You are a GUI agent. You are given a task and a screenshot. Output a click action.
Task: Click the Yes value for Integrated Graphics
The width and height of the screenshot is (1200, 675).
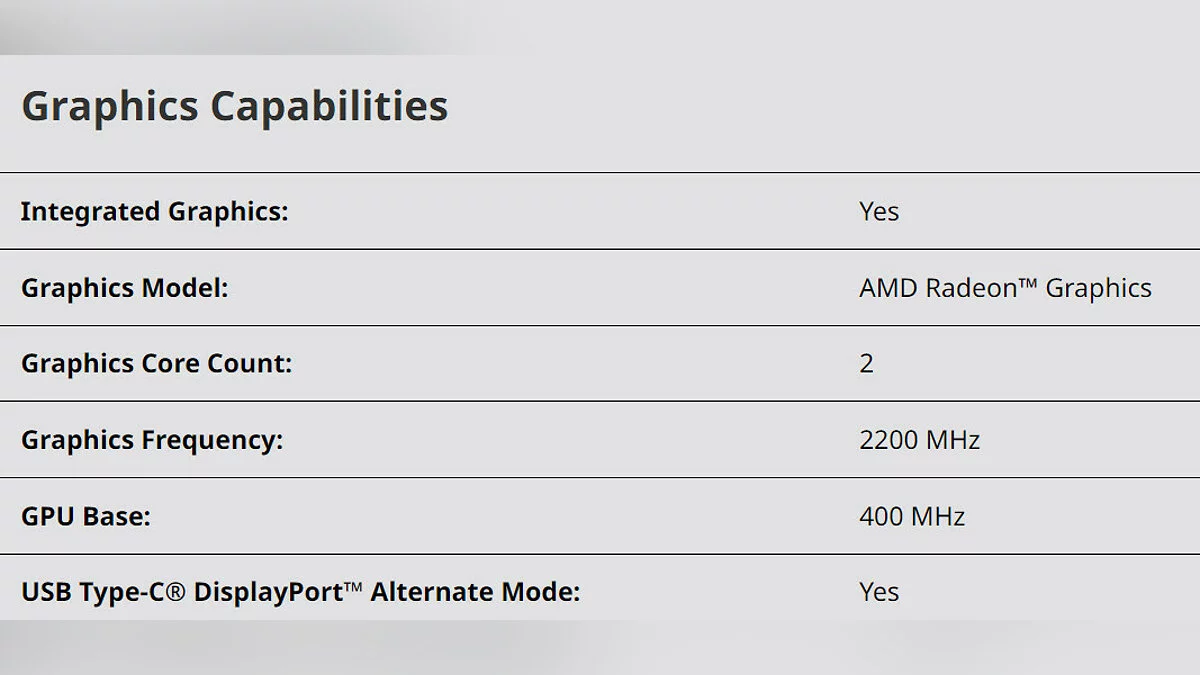[879, 212]
